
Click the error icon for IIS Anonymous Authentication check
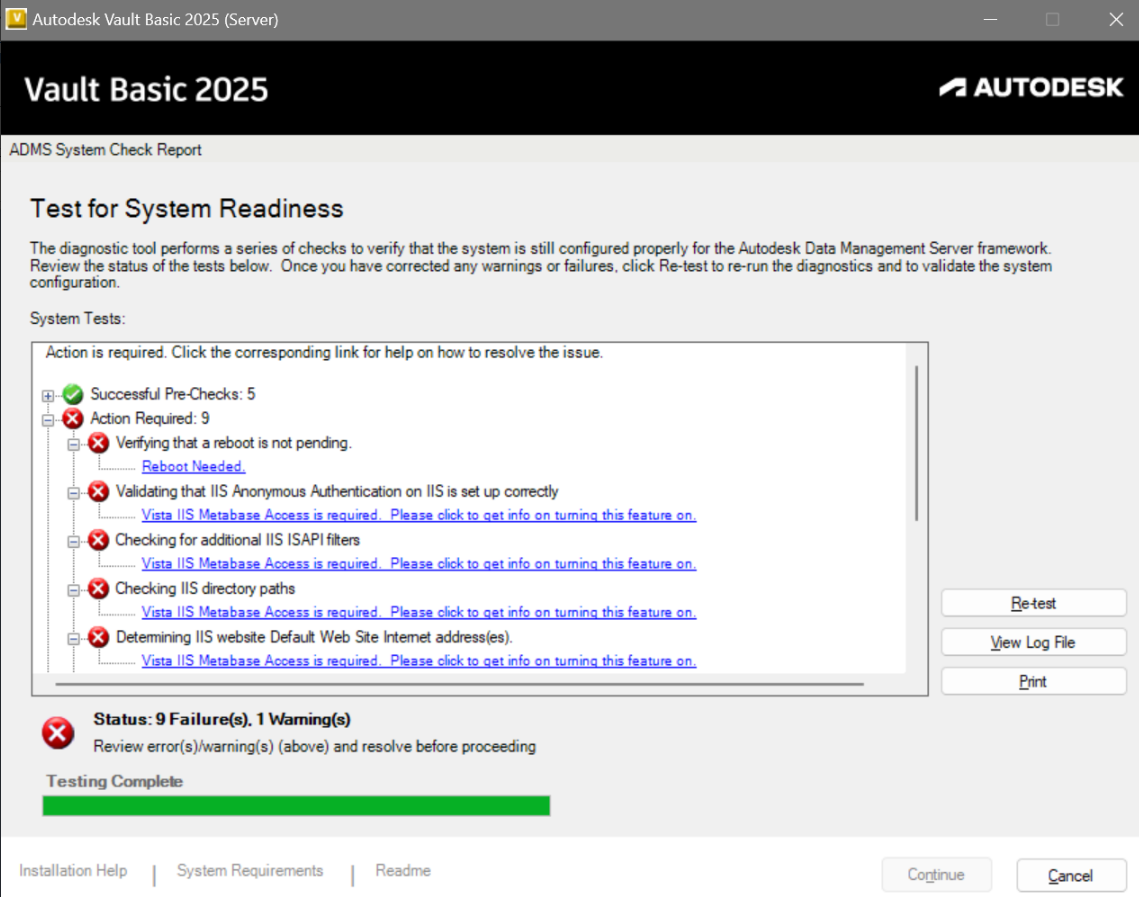click(x=97, y=491)
